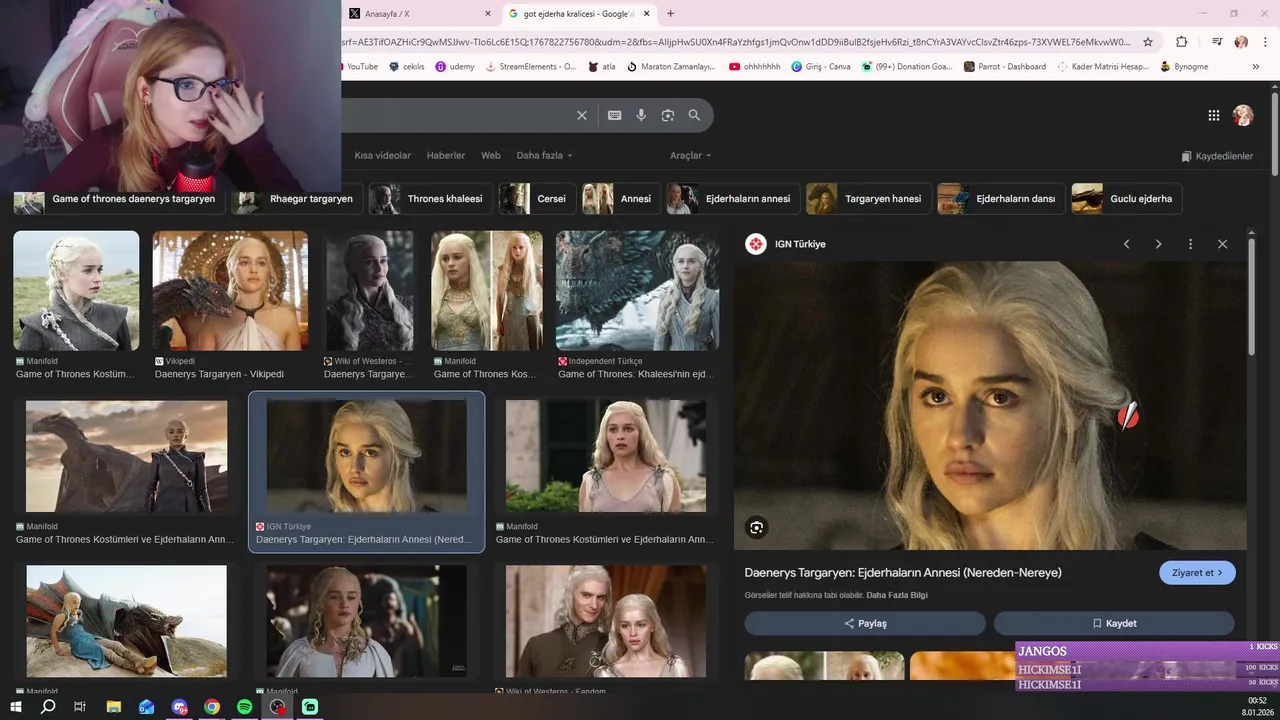Open the Google apps grid
This screenshot has height=720, width=1280.
coord(1214,115)
